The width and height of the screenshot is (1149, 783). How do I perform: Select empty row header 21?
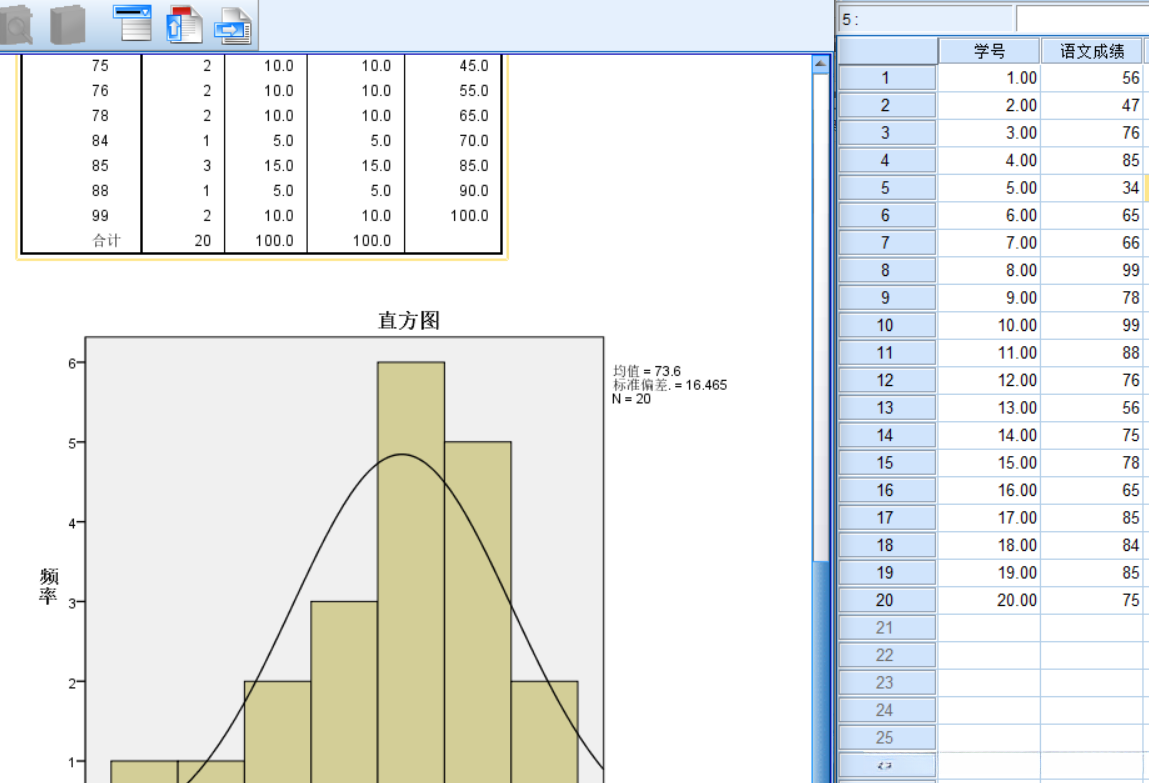[887, 628]
